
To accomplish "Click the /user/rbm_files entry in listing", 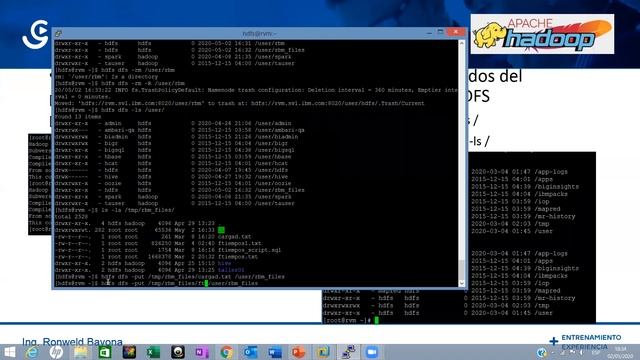I will point(280,190).
